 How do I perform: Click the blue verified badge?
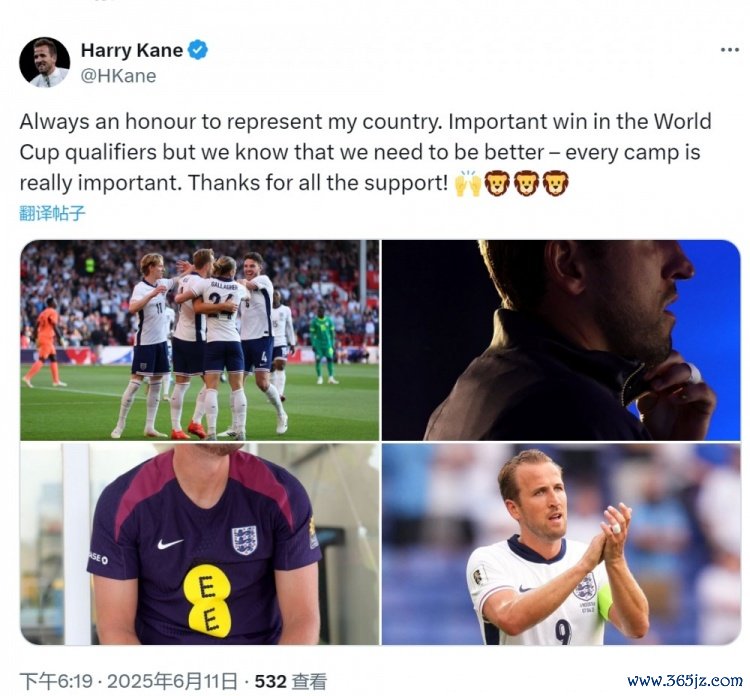tap(198, 50)
